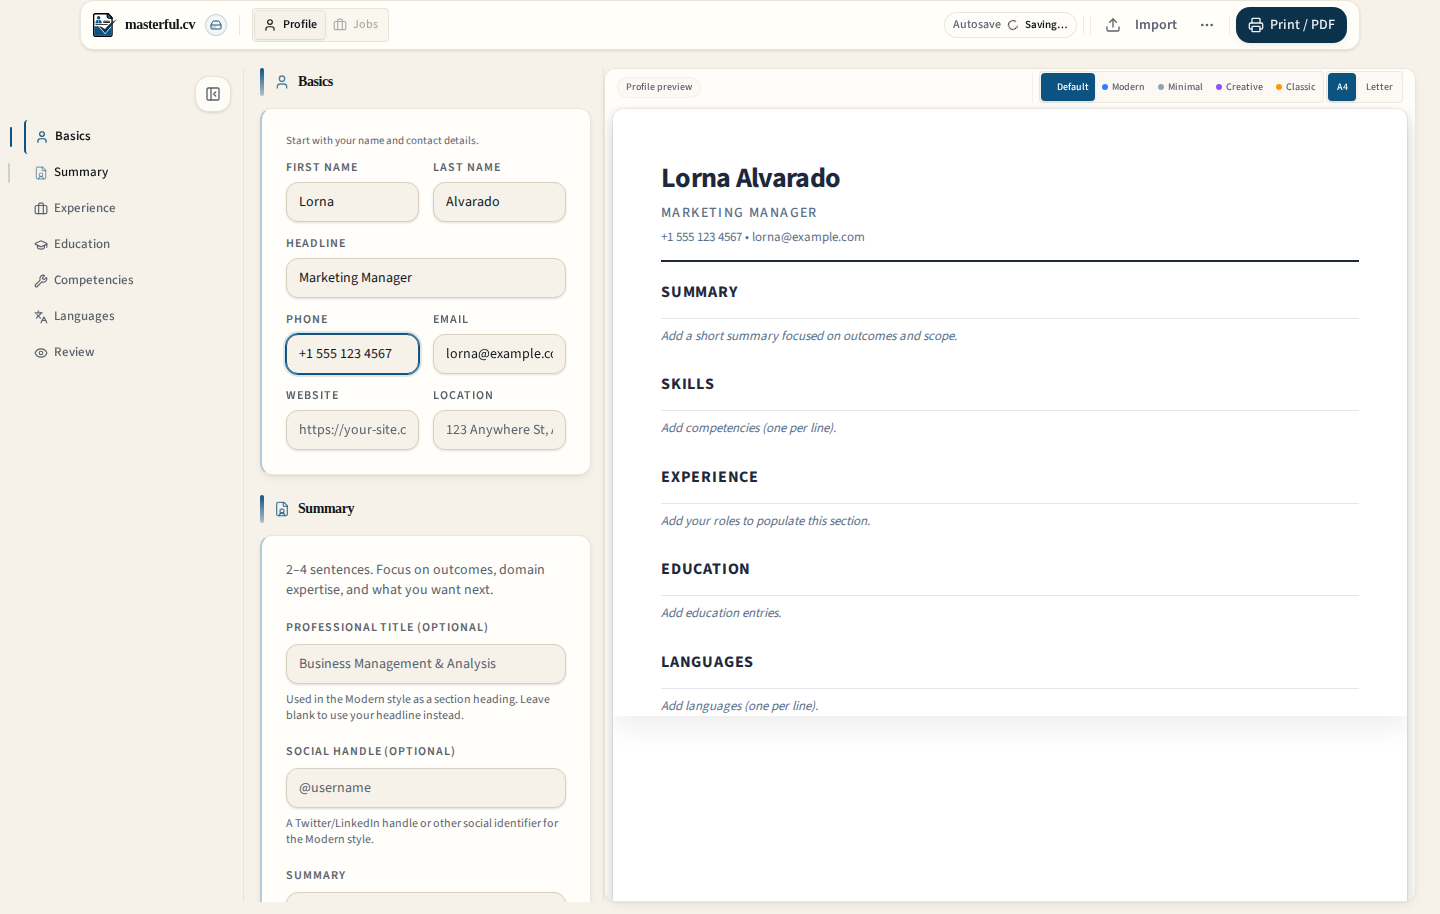Select the Modern template style
Viewport: 1440px width, 914px height.
(1123, 87)
